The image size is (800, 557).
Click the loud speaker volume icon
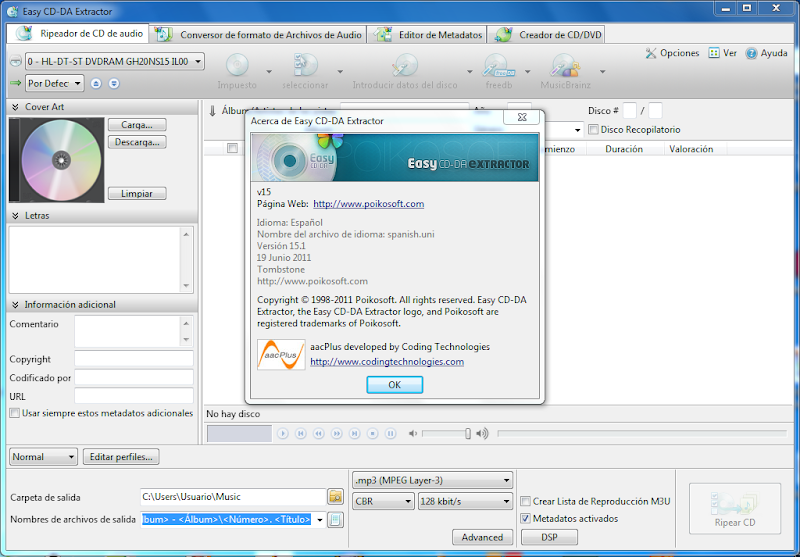[482, 434]
